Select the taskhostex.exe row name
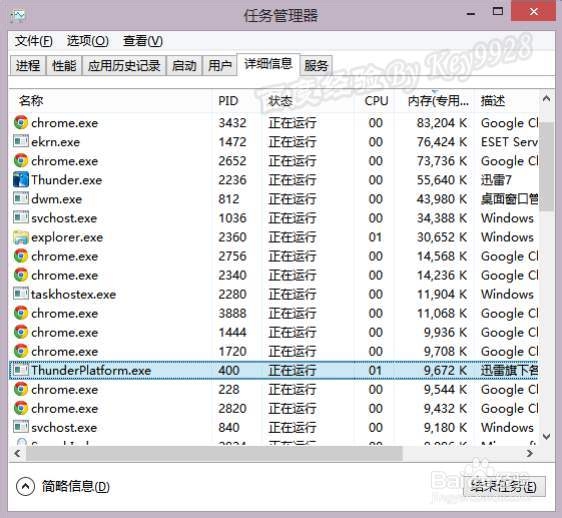 pos(73,294)
